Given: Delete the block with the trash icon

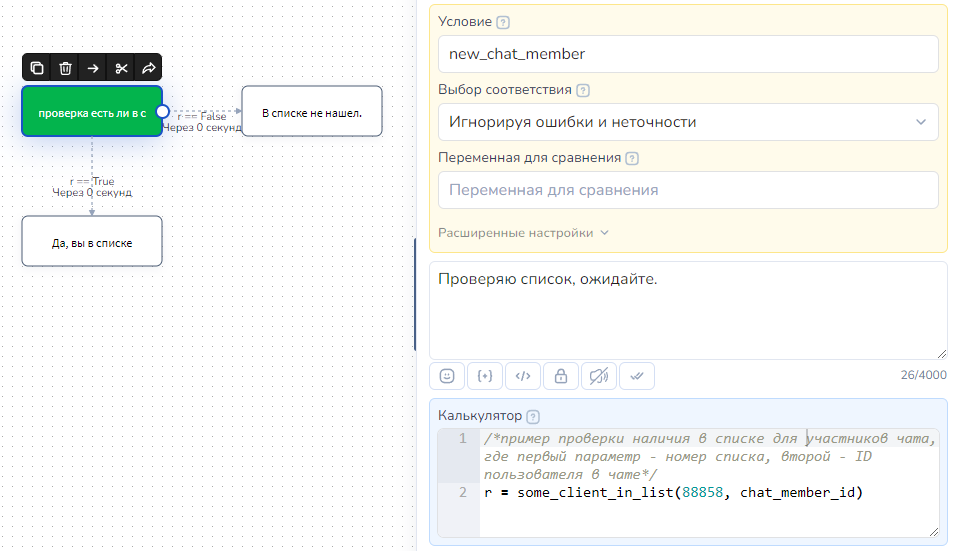Looking at the screenshot, I should click(65, 68).
